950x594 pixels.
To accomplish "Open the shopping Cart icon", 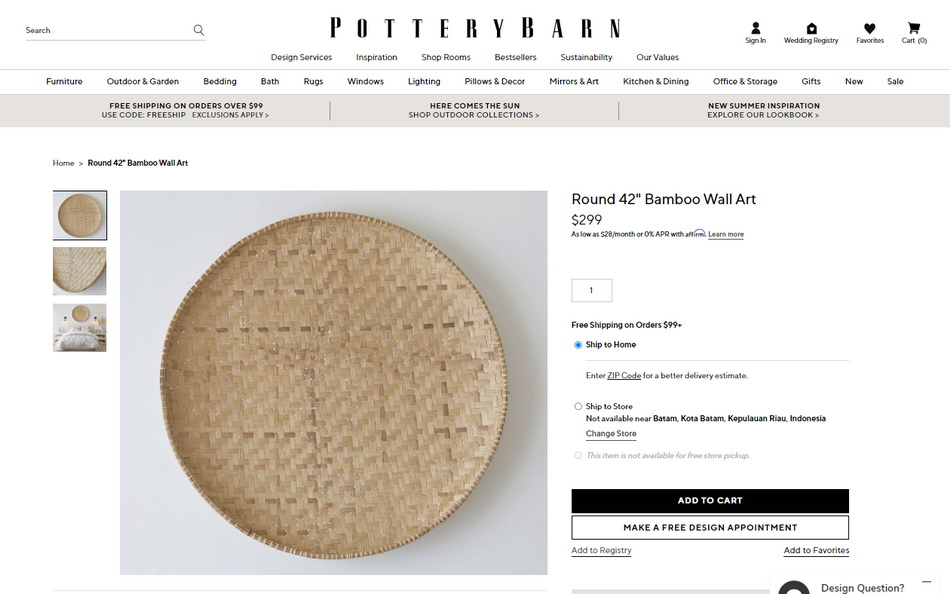I will click(x=913, y=29).
